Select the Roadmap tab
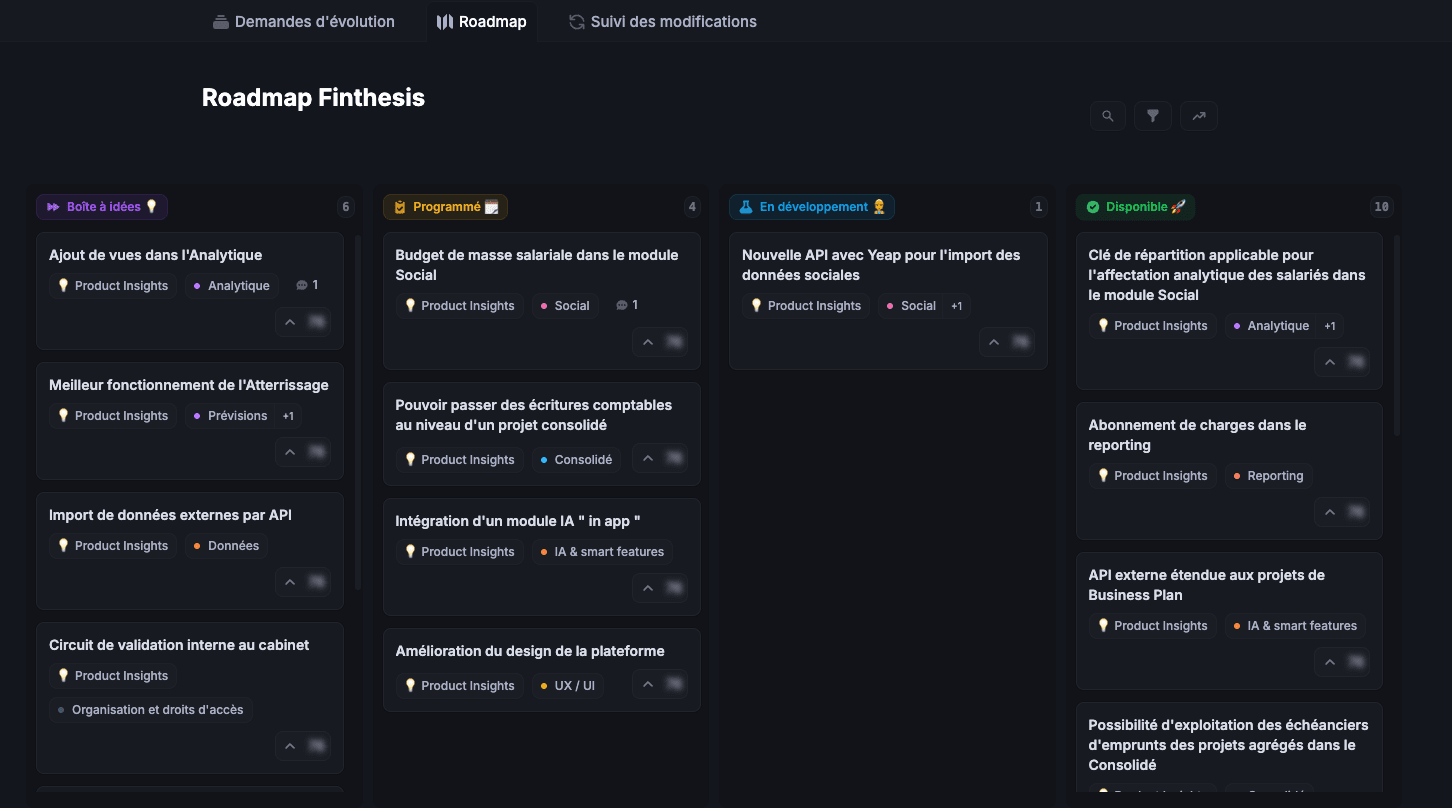 point(482,22)
